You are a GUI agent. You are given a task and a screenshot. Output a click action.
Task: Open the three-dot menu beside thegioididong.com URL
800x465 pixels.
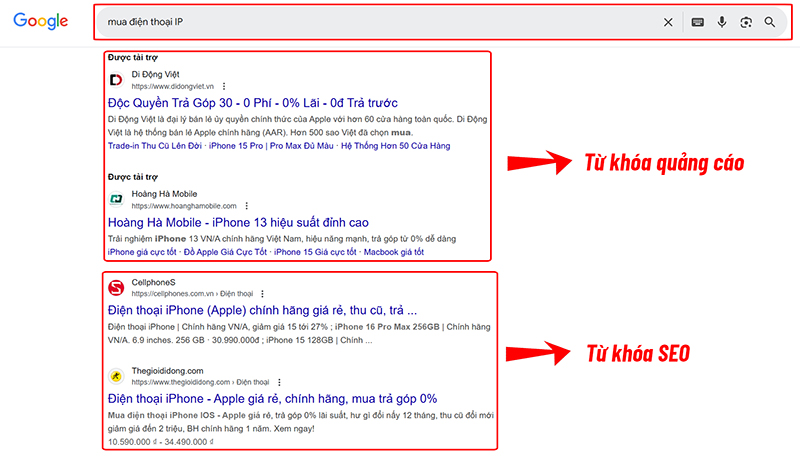(279, 382)
